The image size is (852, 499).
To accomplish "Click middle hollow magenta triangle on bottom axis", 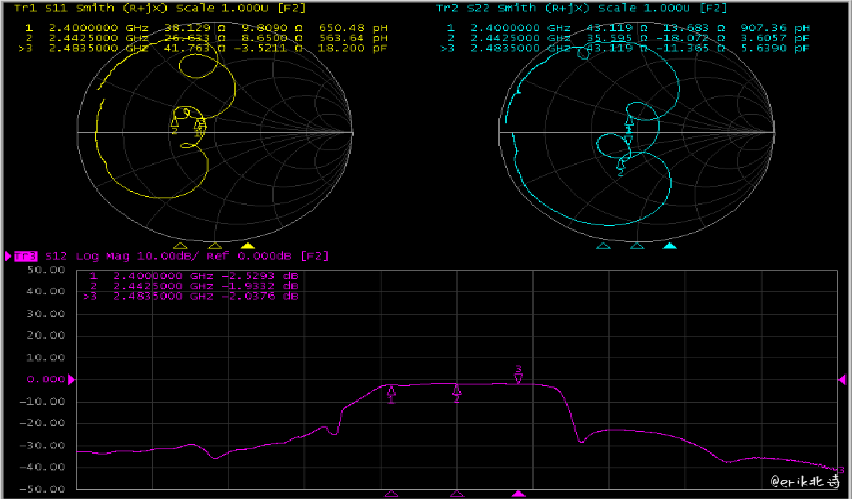I will pyautogui.click(x=457, y=493).
